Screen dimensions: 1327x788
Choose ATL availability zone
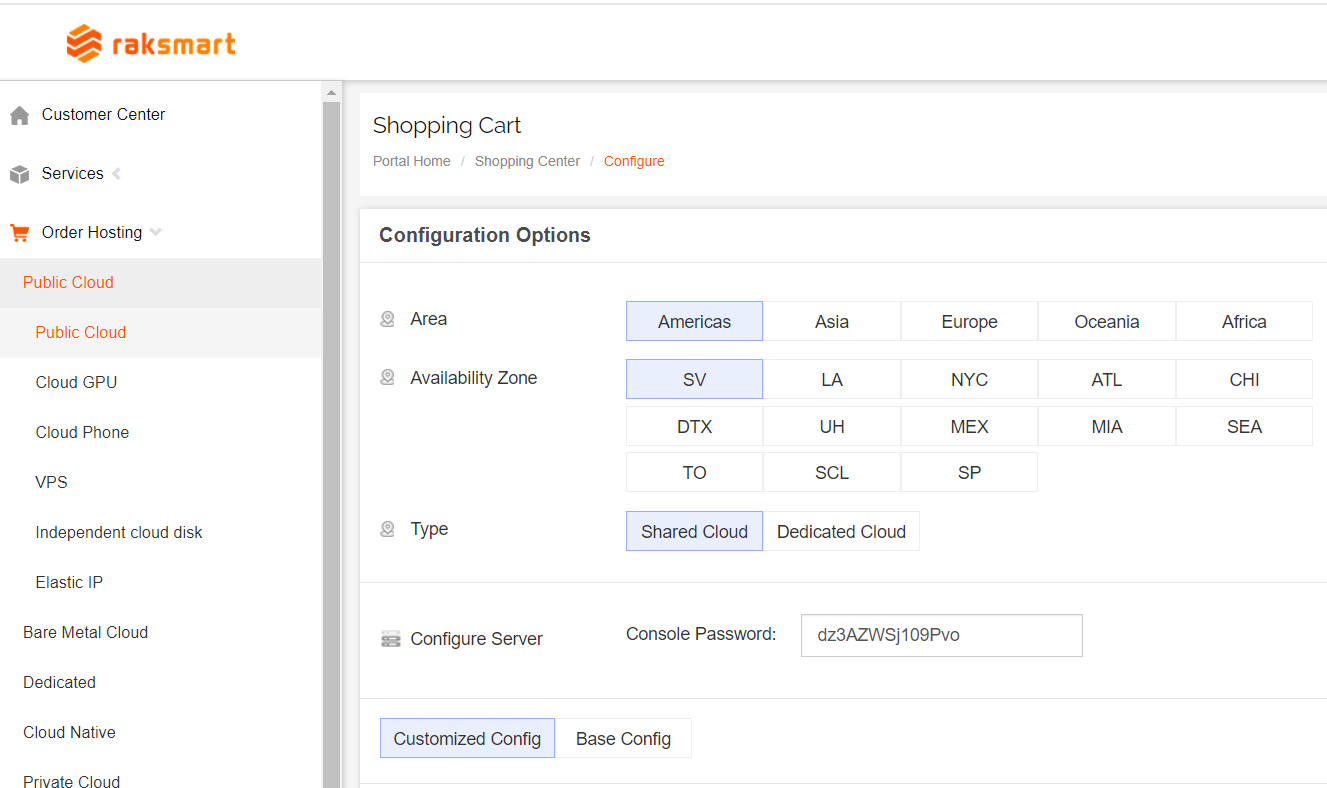coord(1107,379)
